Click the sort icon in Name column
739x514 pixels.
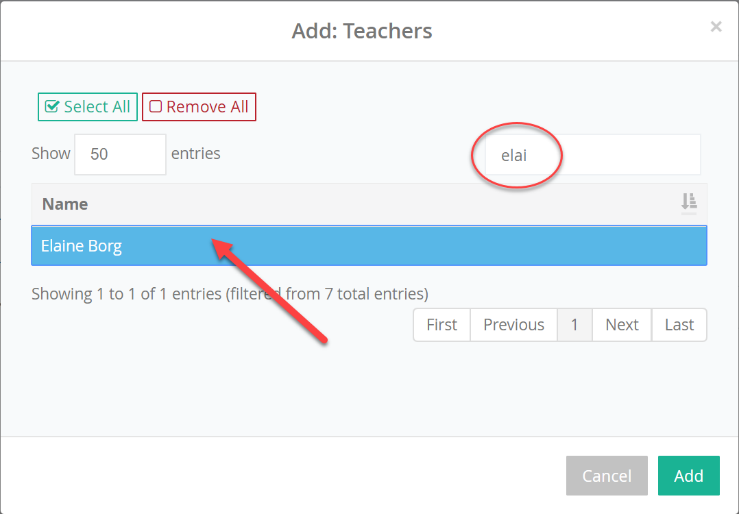click(689, 202)
